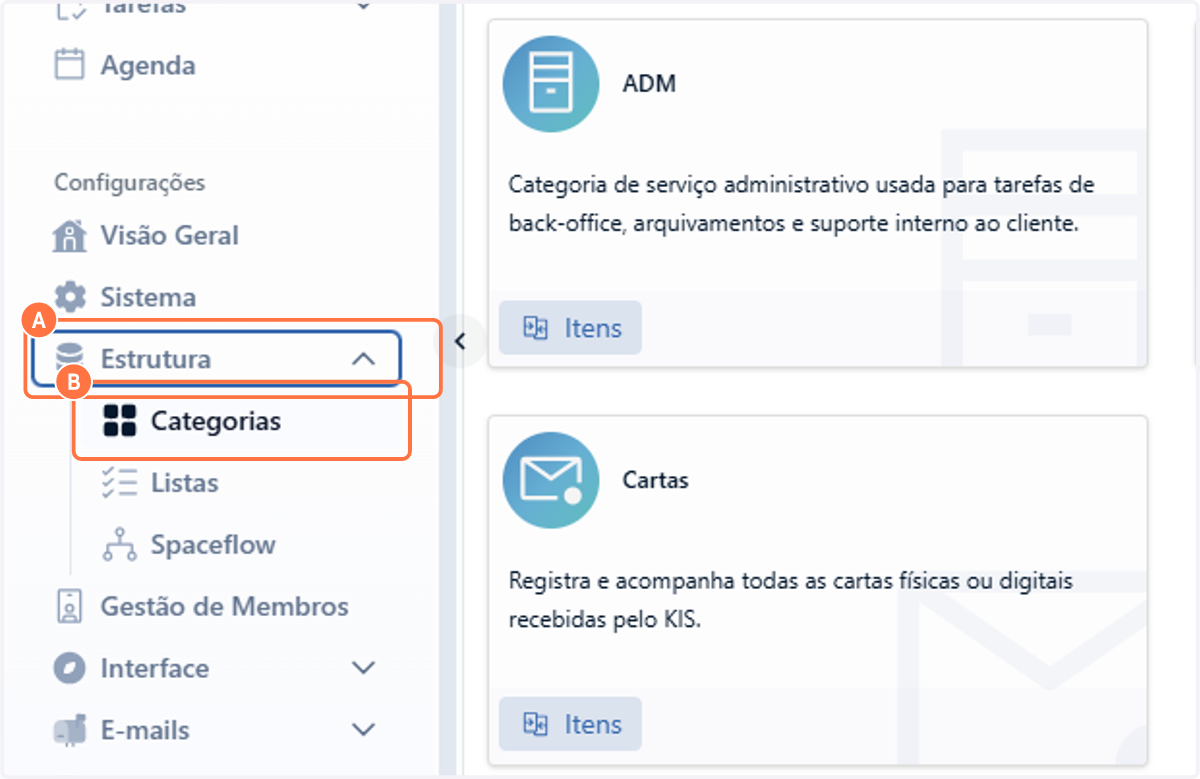Click the Categorias grid icon

click(120, 421)
